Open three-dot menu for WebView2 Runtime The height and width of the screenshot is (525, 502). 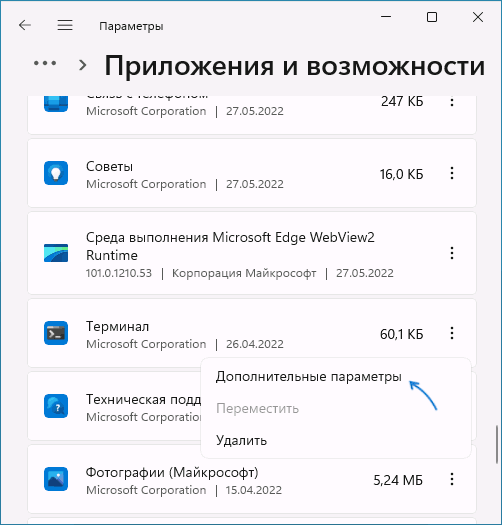[452, 253]
